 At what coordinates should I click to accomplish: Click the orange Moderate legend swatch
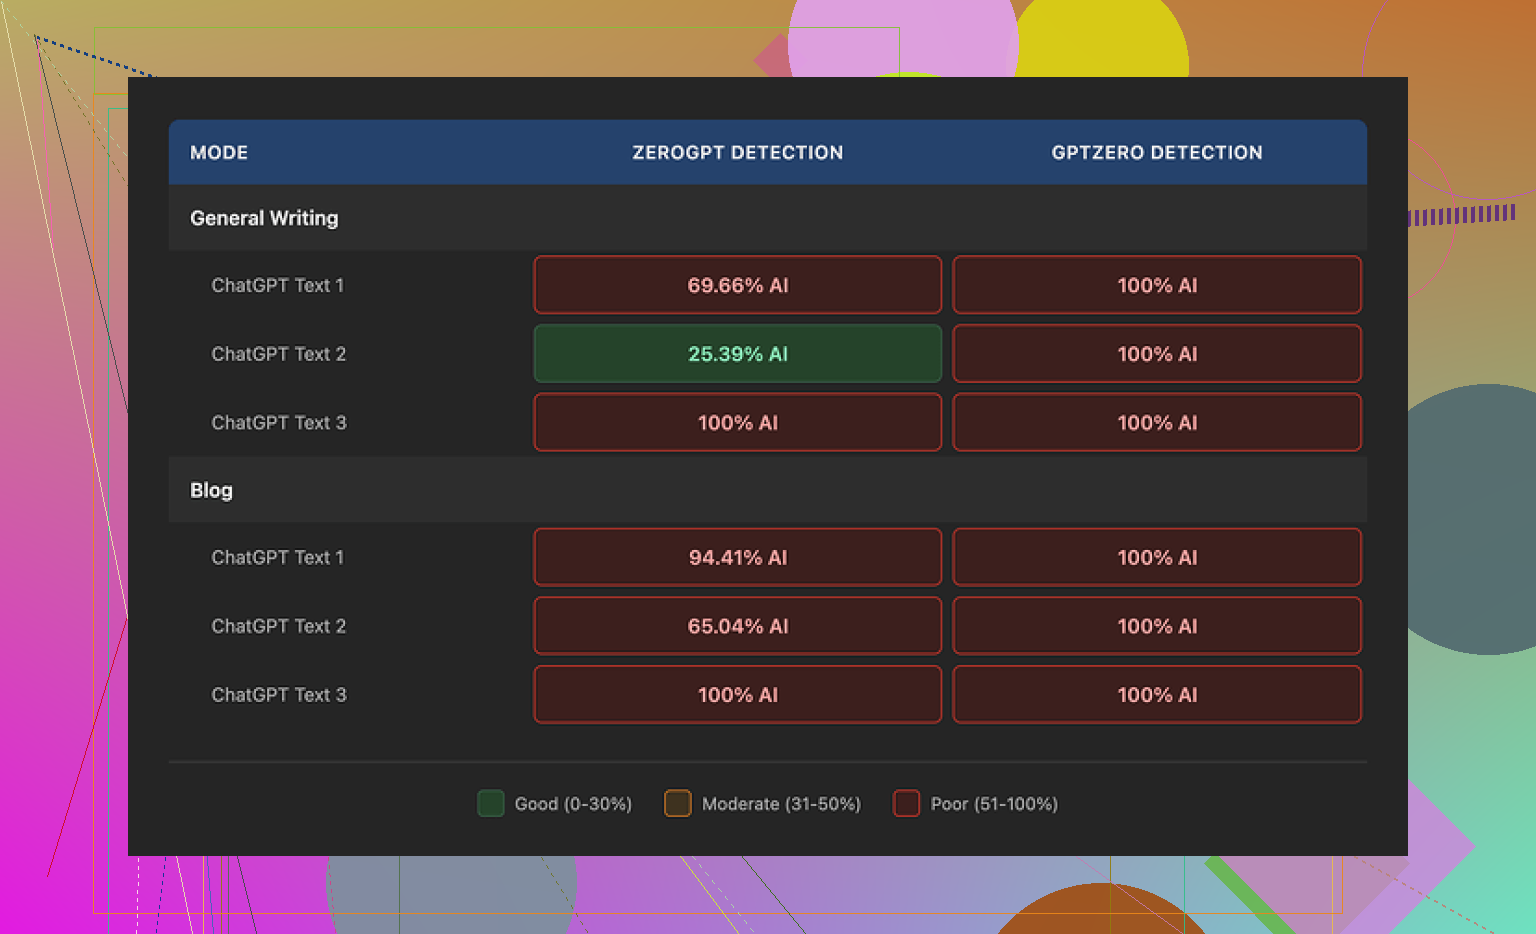(x=677, y=803)
